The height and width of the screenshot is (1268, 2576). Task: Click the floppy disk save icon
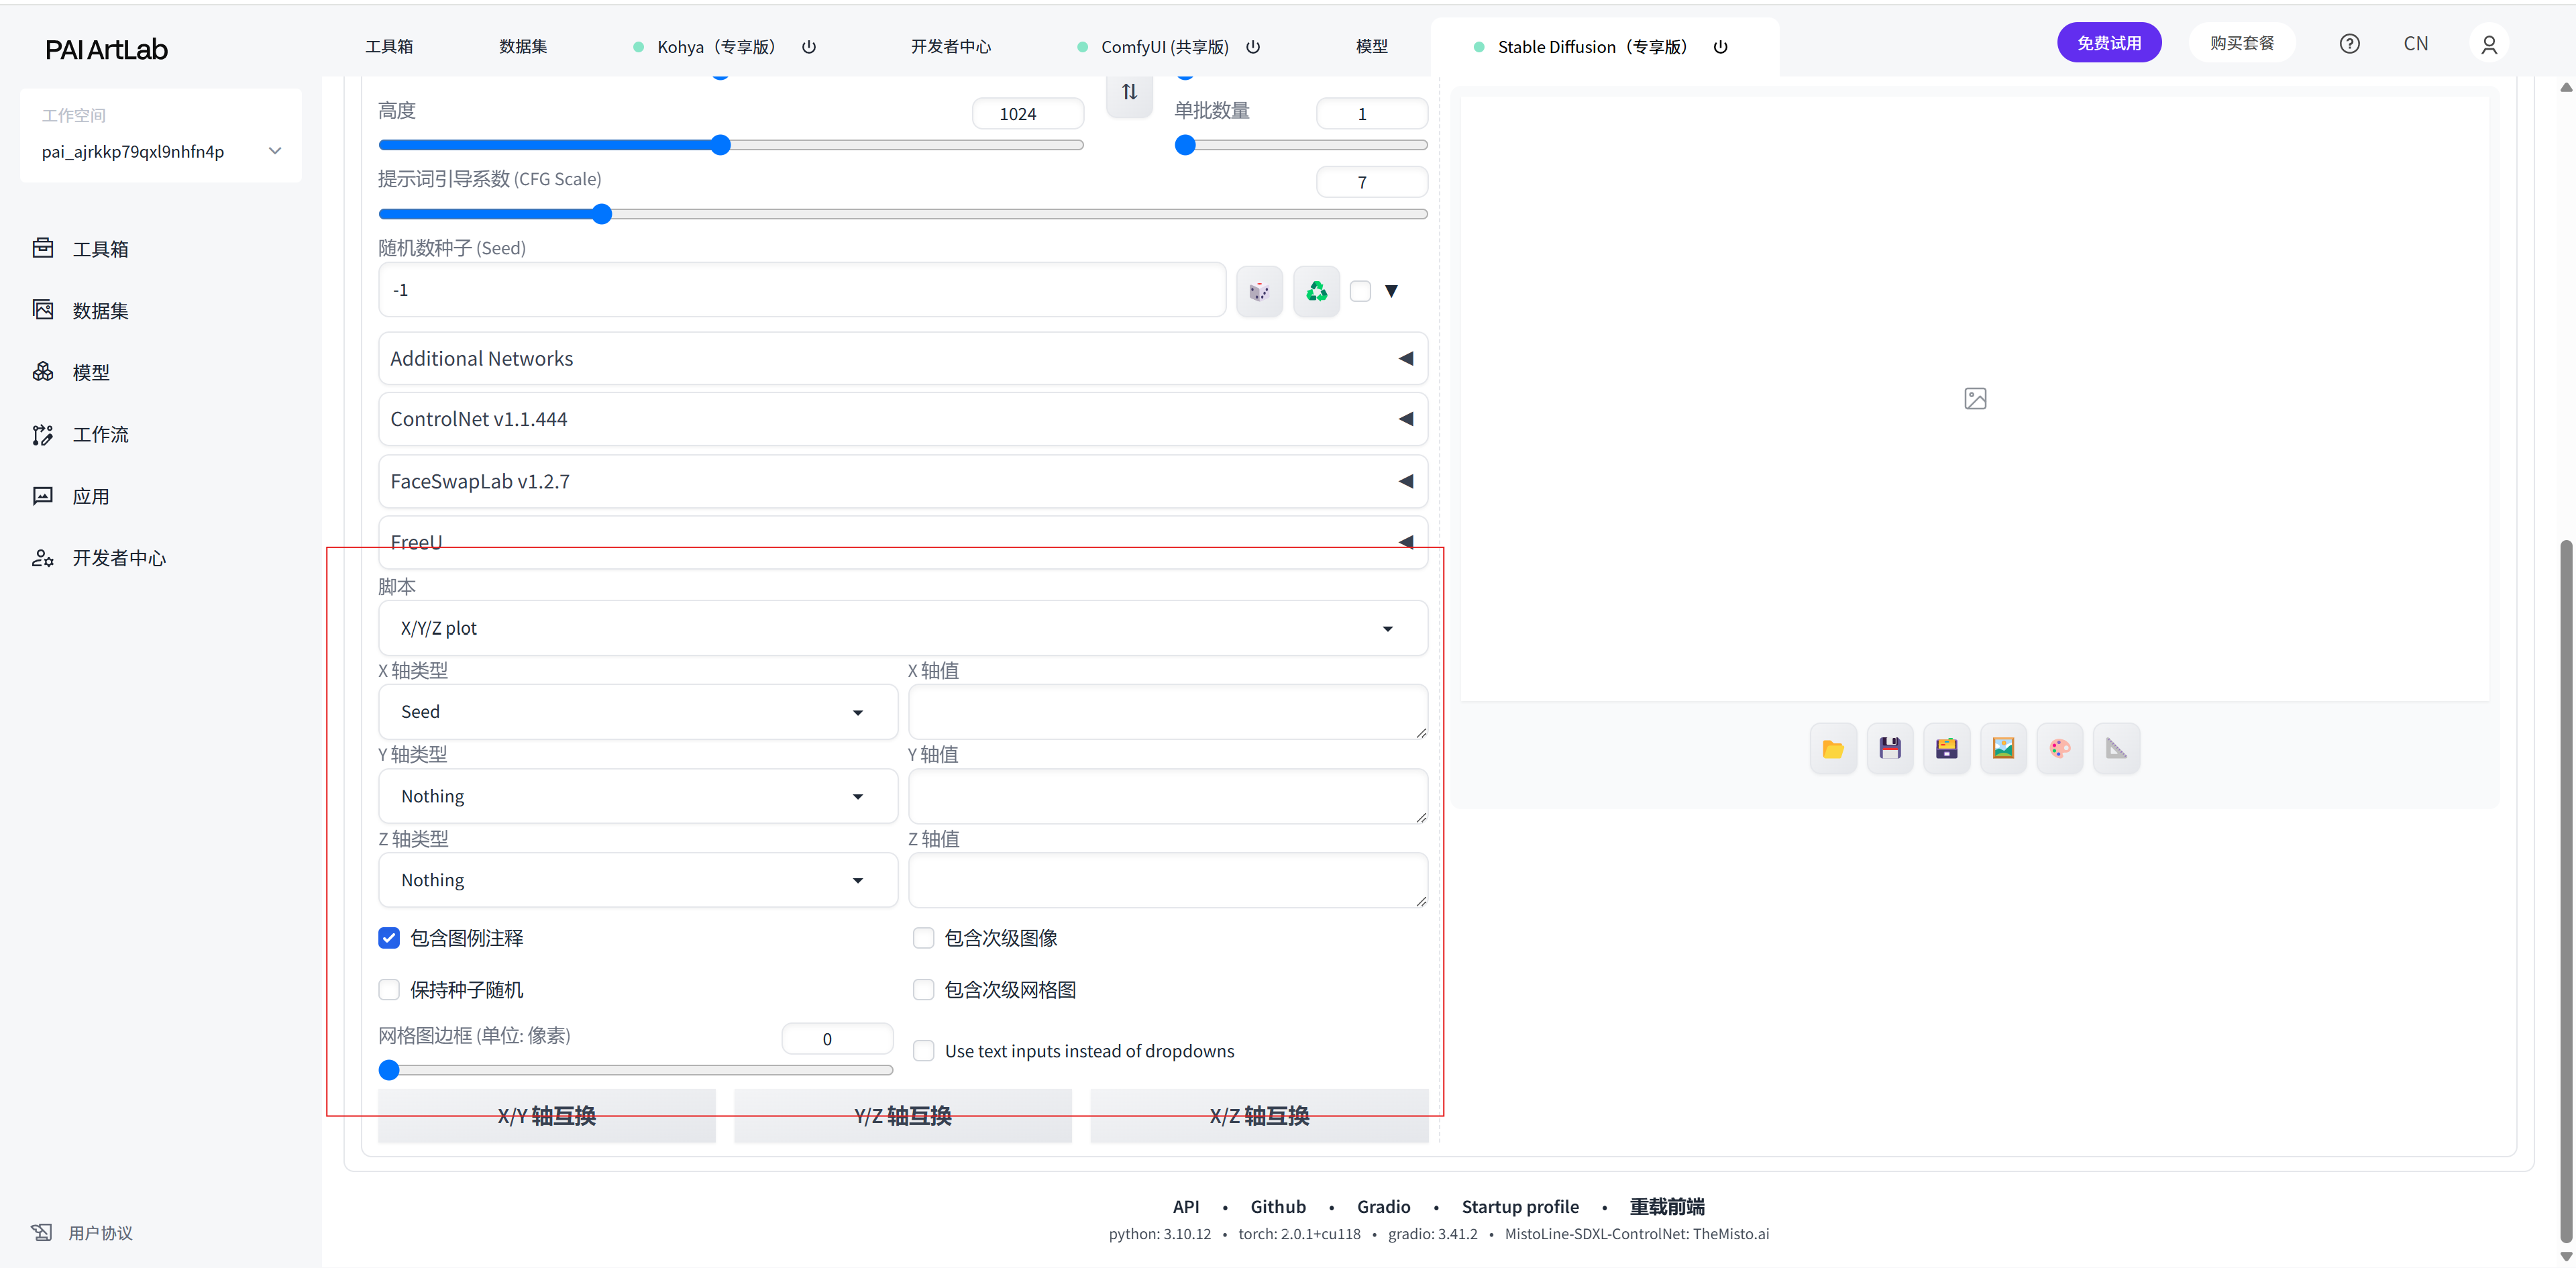pos(1889,748)
